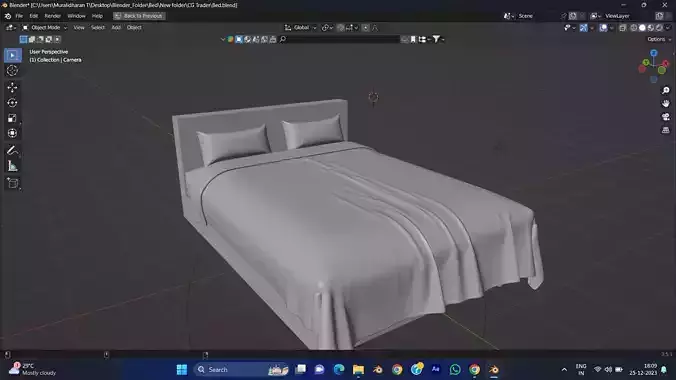Click the Blender logo menu icon
The image size is (676, 380).
click(x=8, y=16)
